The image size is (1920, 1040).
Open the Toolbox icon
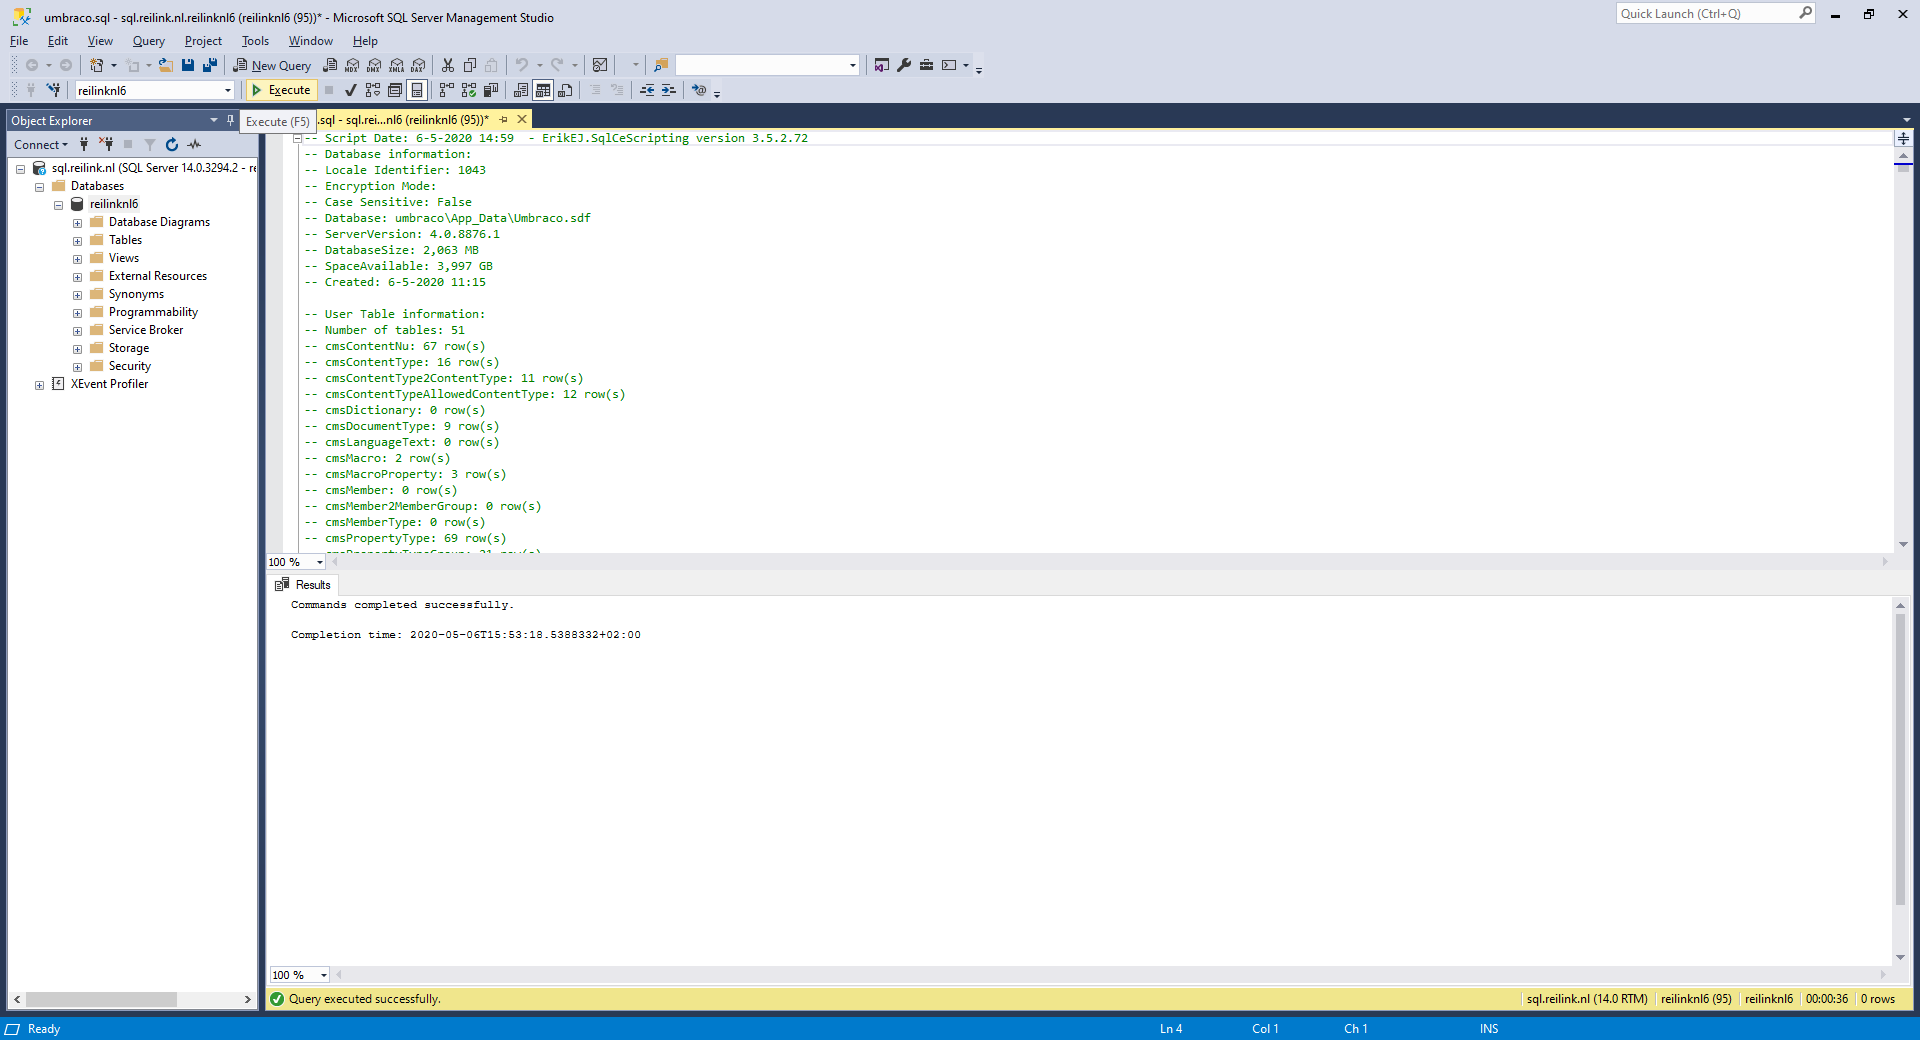[926, 65]
